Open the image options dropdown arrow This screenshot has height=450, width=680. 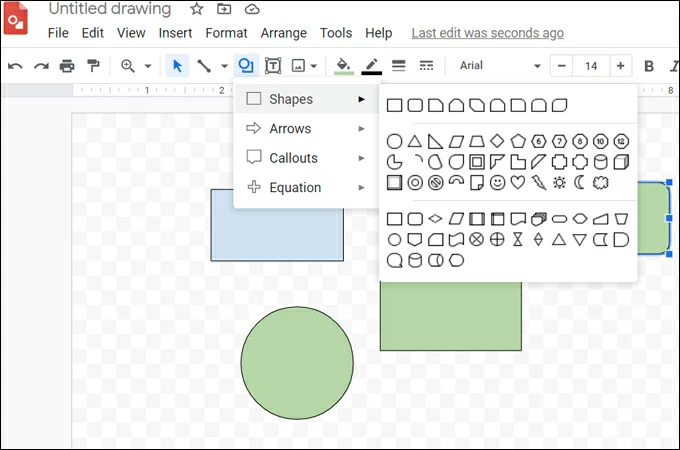[x=314, y=66]
